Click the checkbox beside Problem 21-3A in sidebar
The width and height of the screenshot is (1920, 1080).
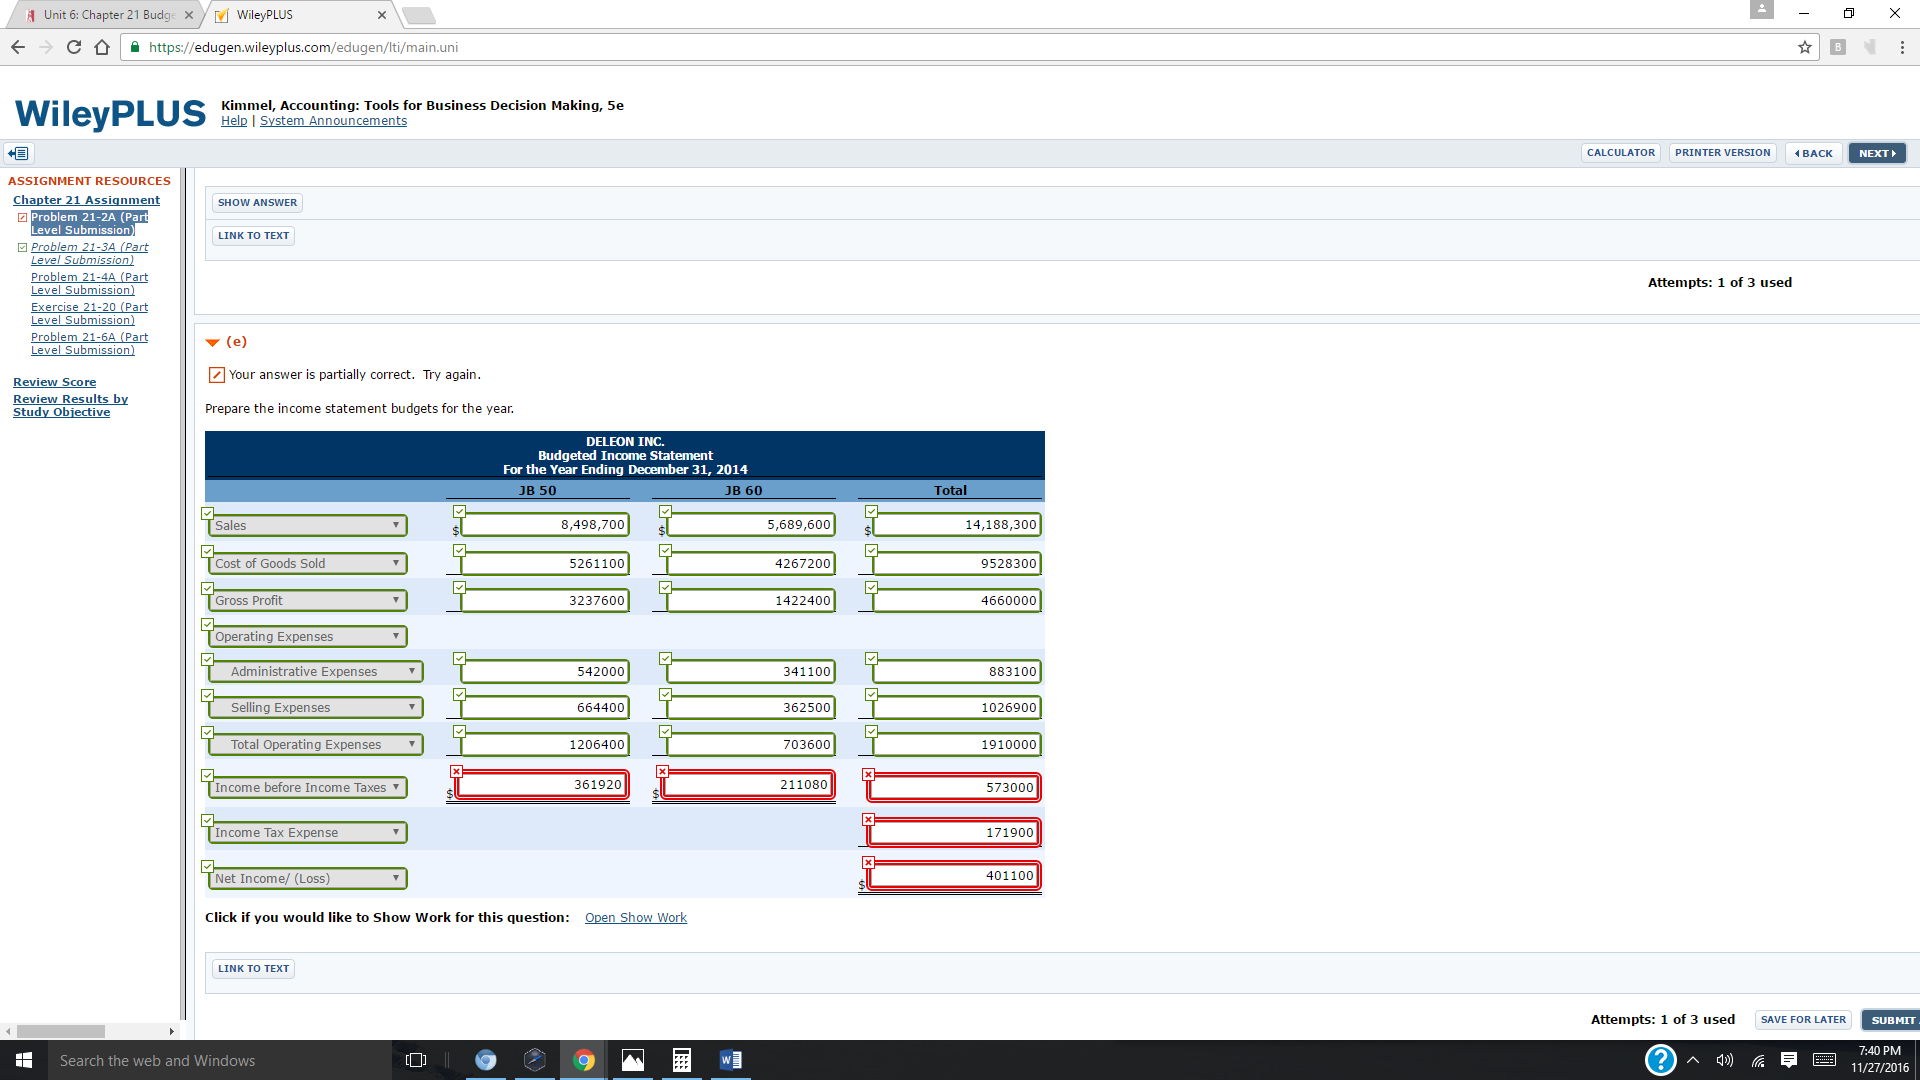22,247
